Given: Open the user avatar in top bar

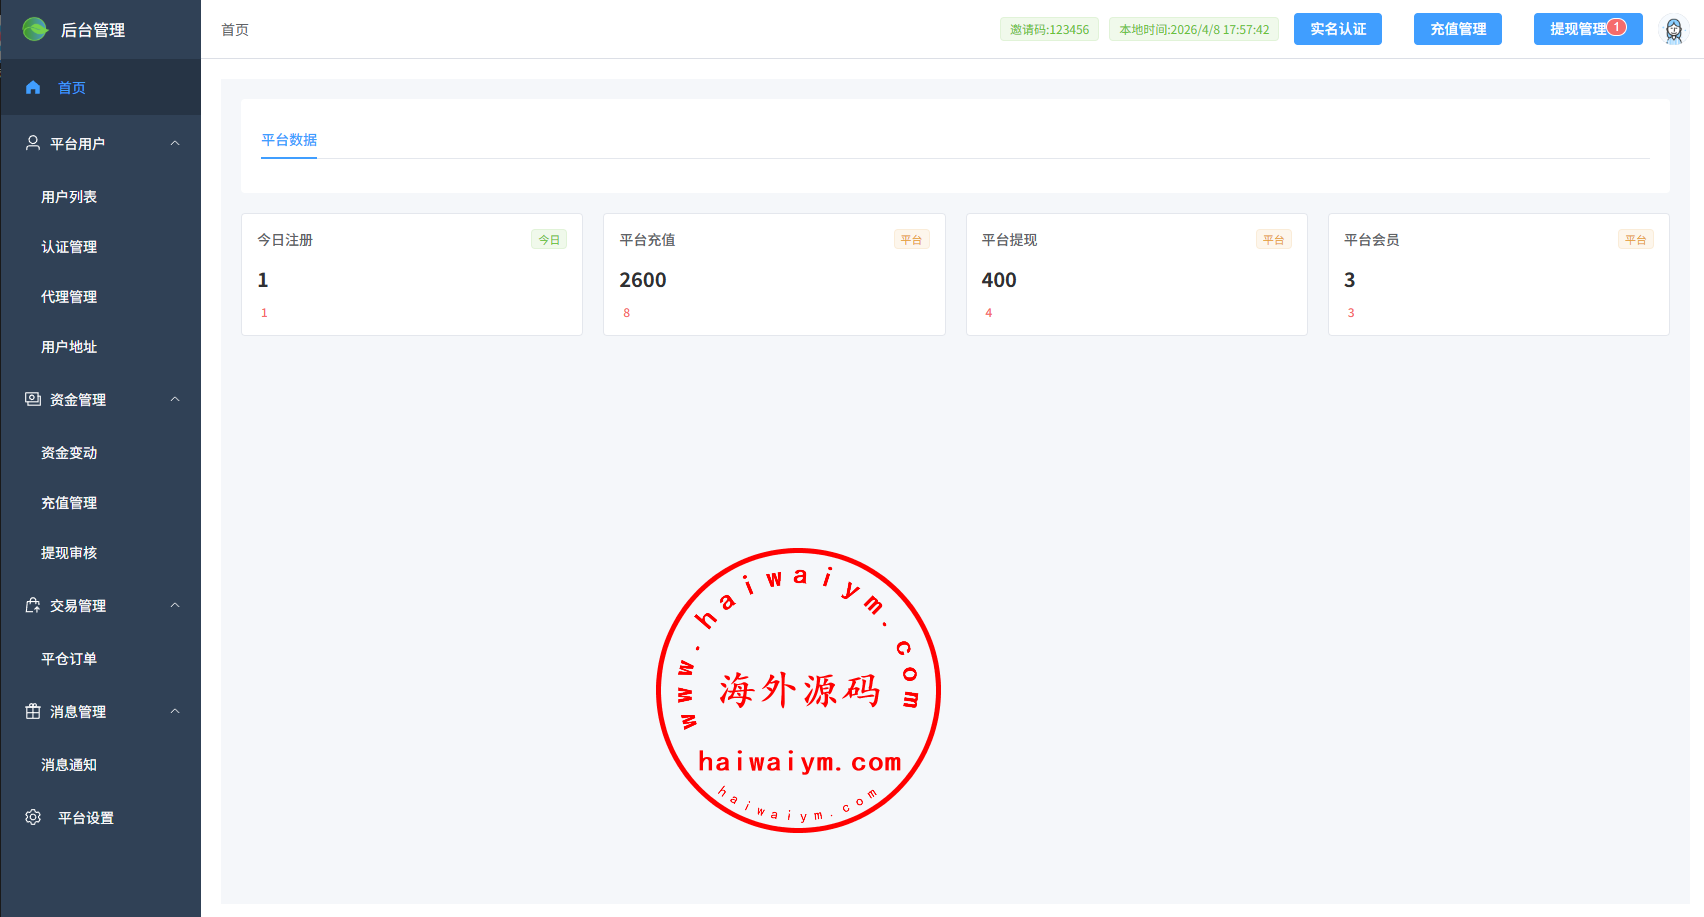Looking at the screenshot, I should point(1673,30).
